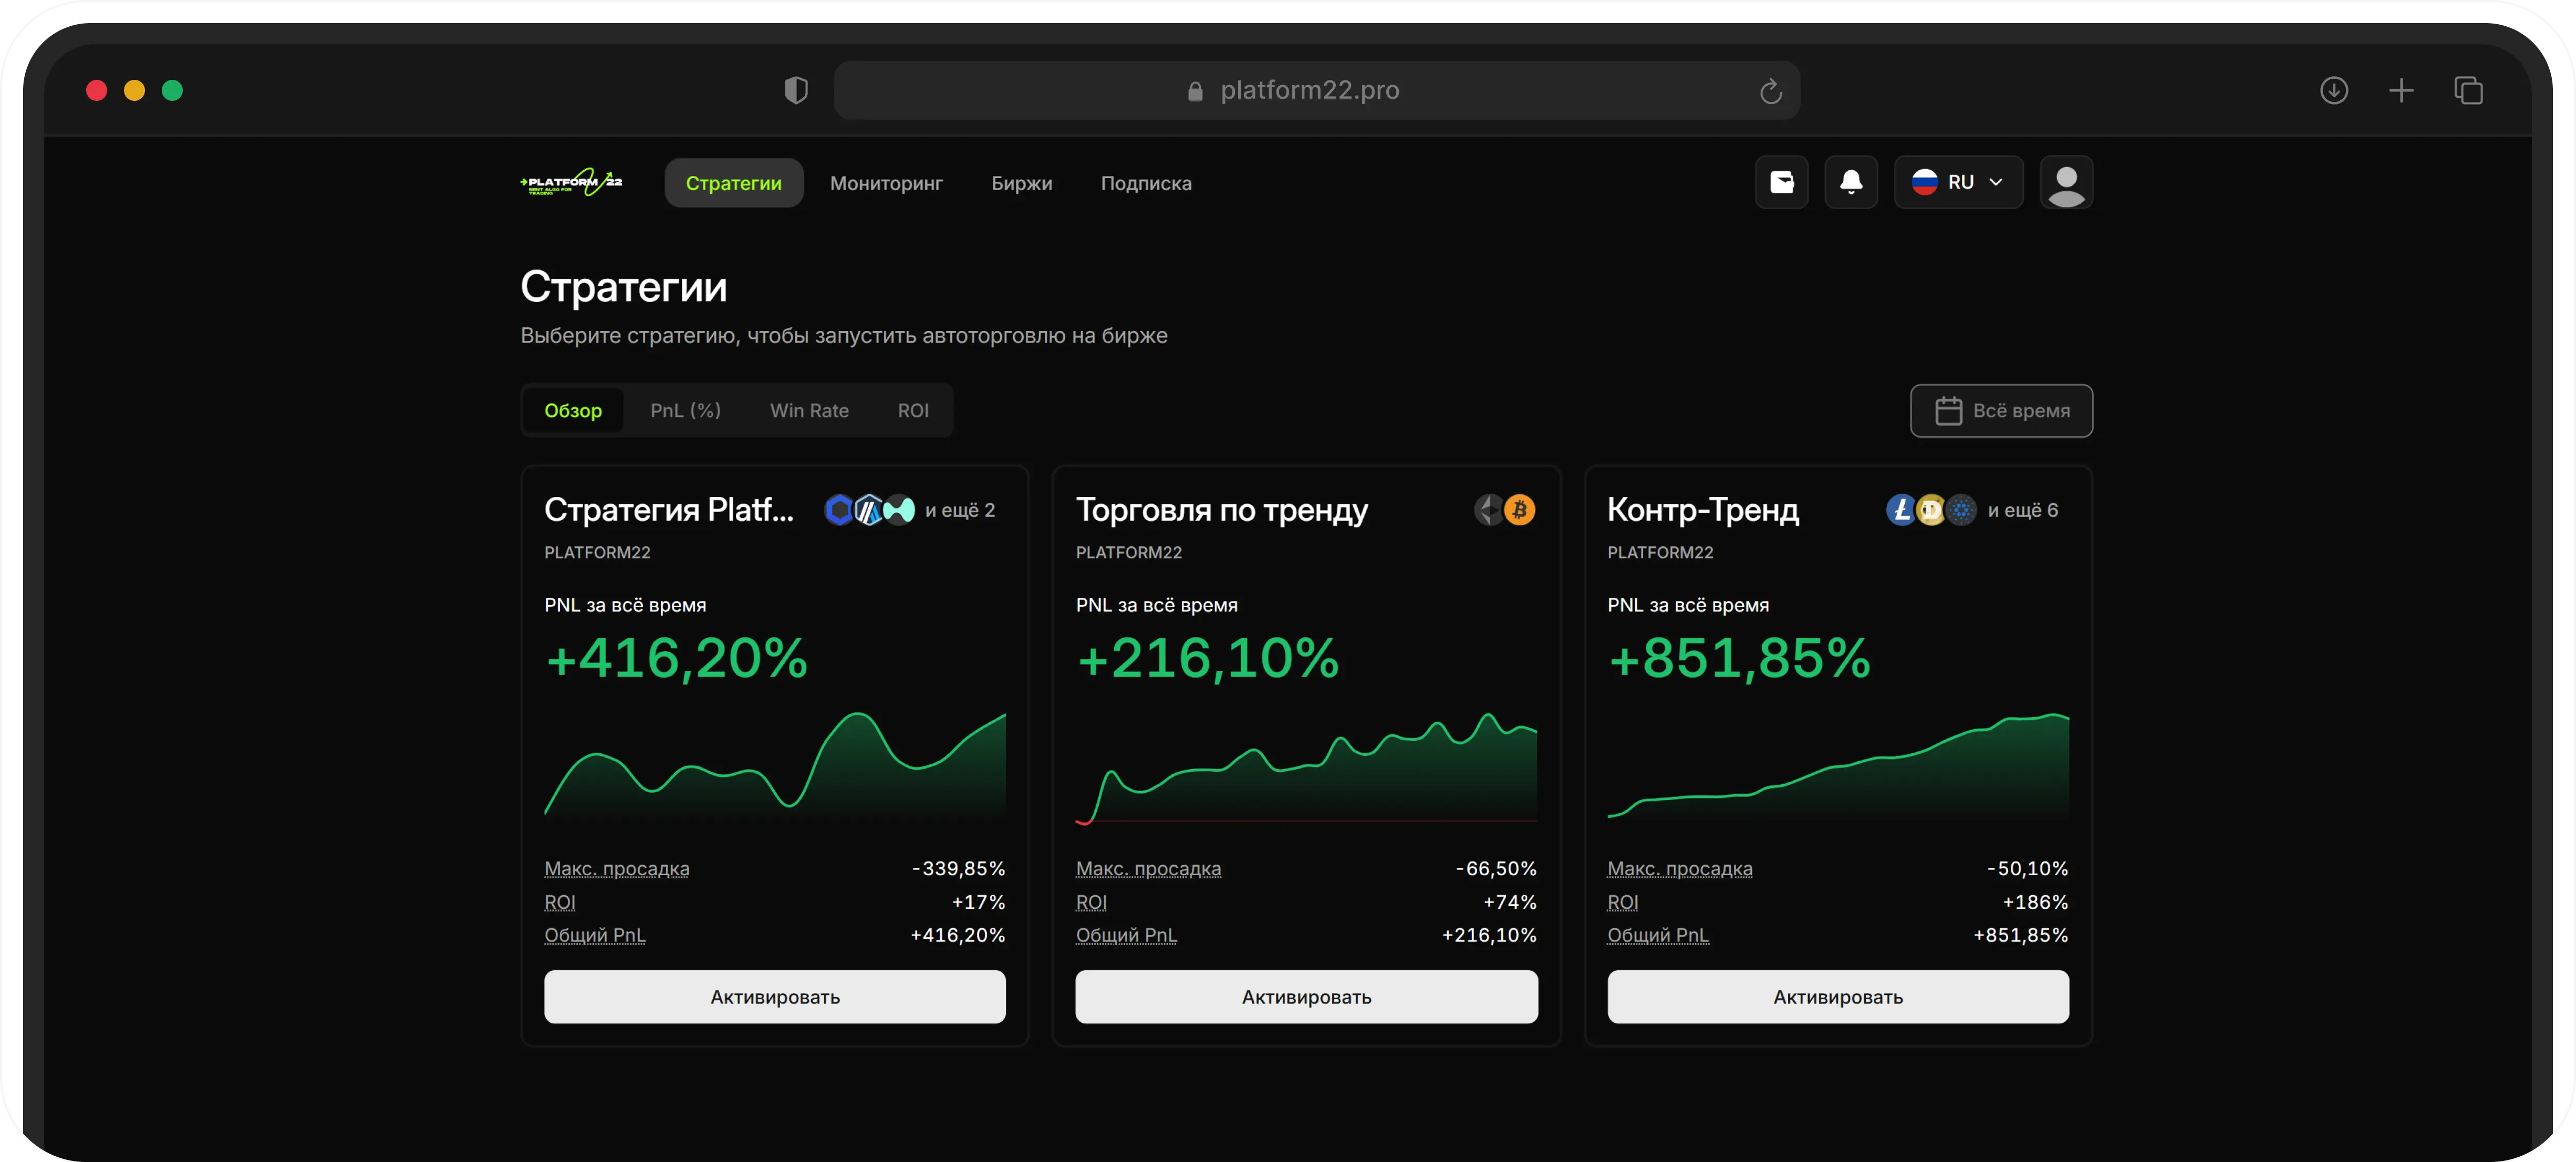
Task: Open Контр-Тренд card title
Action: coord(1702,510)
